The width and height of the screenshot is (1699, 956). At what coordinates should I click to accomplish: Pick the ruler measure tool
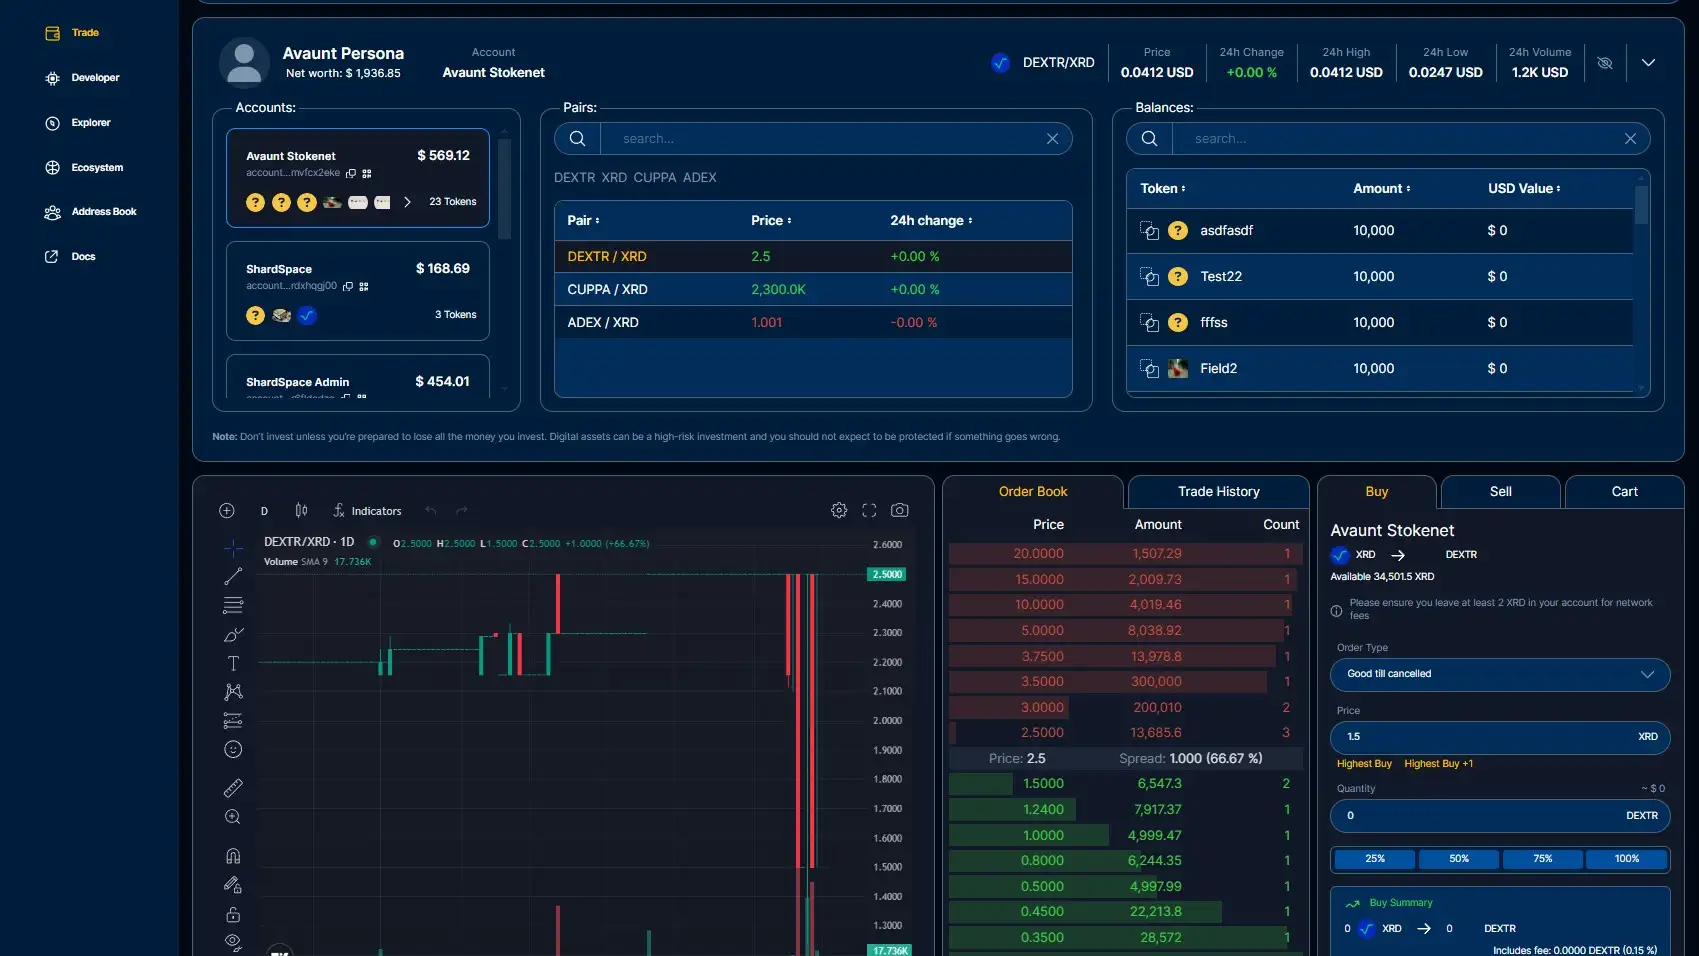(x=233, y=789)
